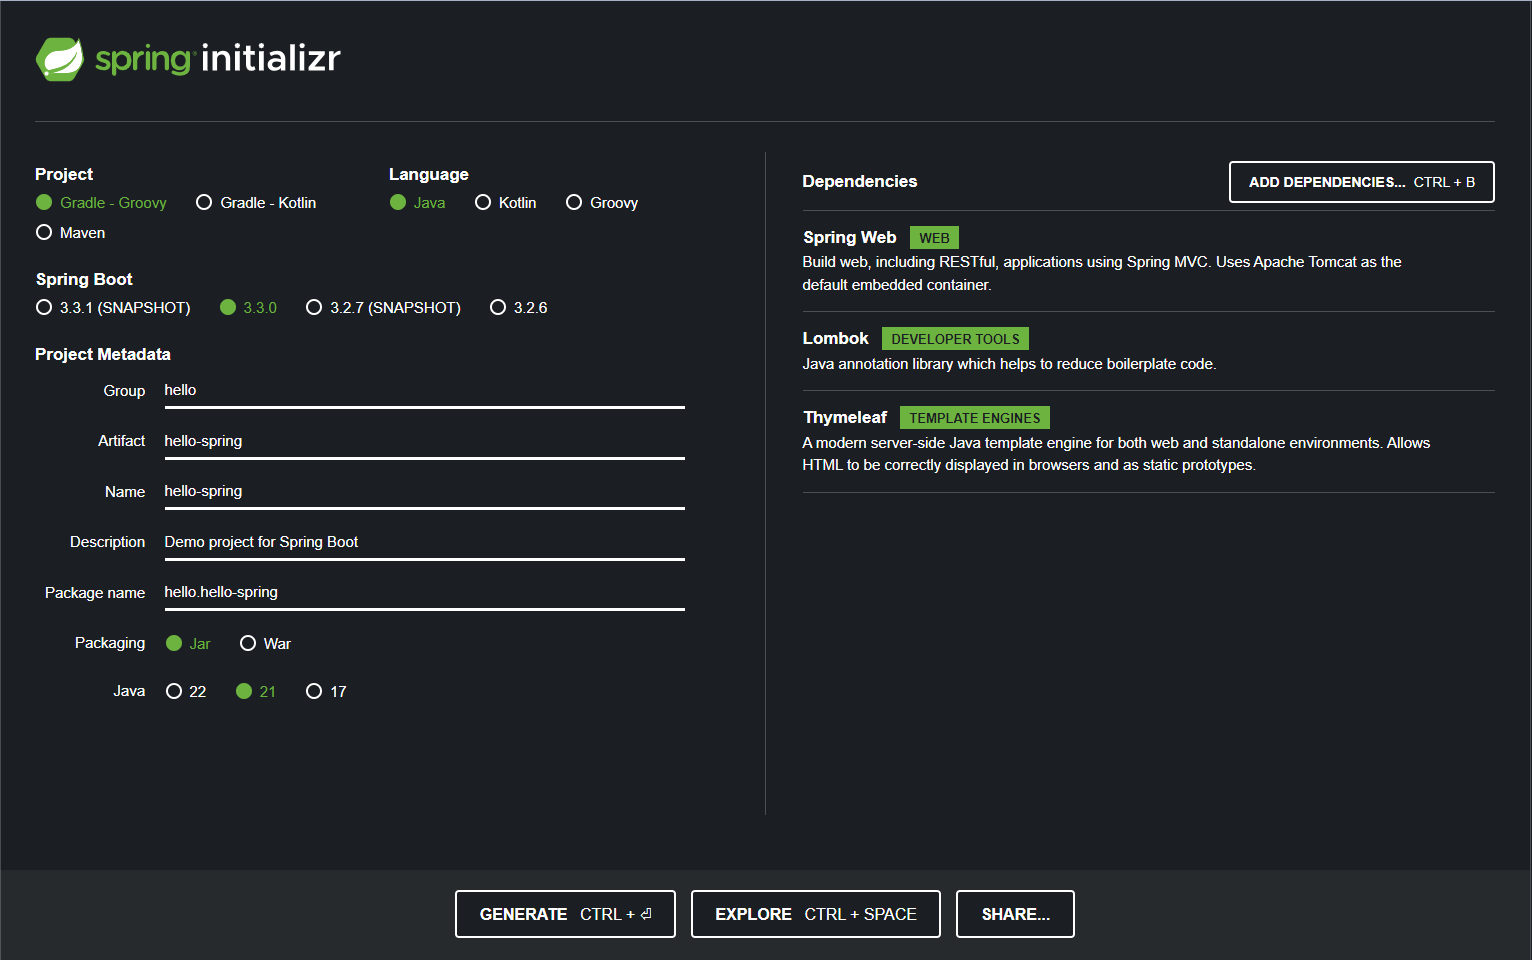Image resolution: width=1532 pixels, height=960 pixels.
Task: Choose Groovy as the language
Action: (602, 203)
